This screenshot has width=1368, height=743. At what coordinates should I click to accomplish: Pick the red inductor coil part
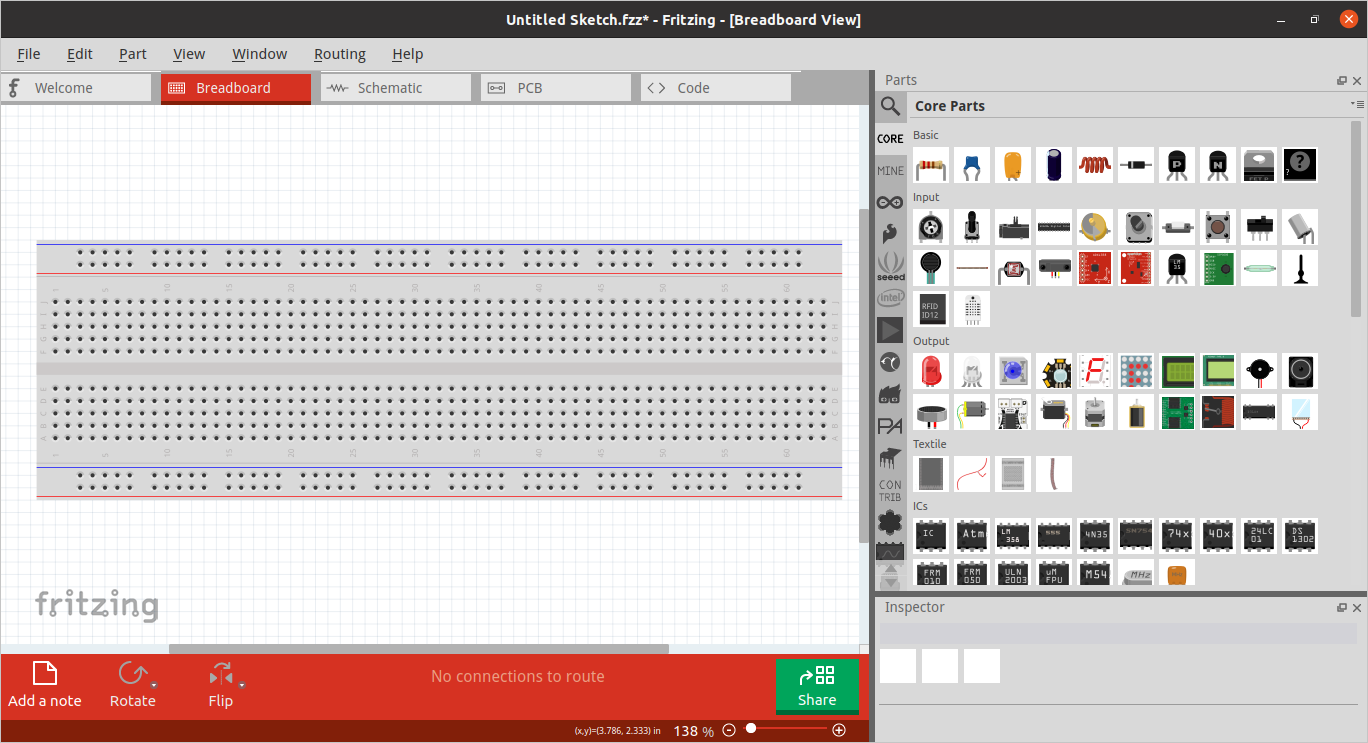pyautogui.click(x=1095, y=165)
